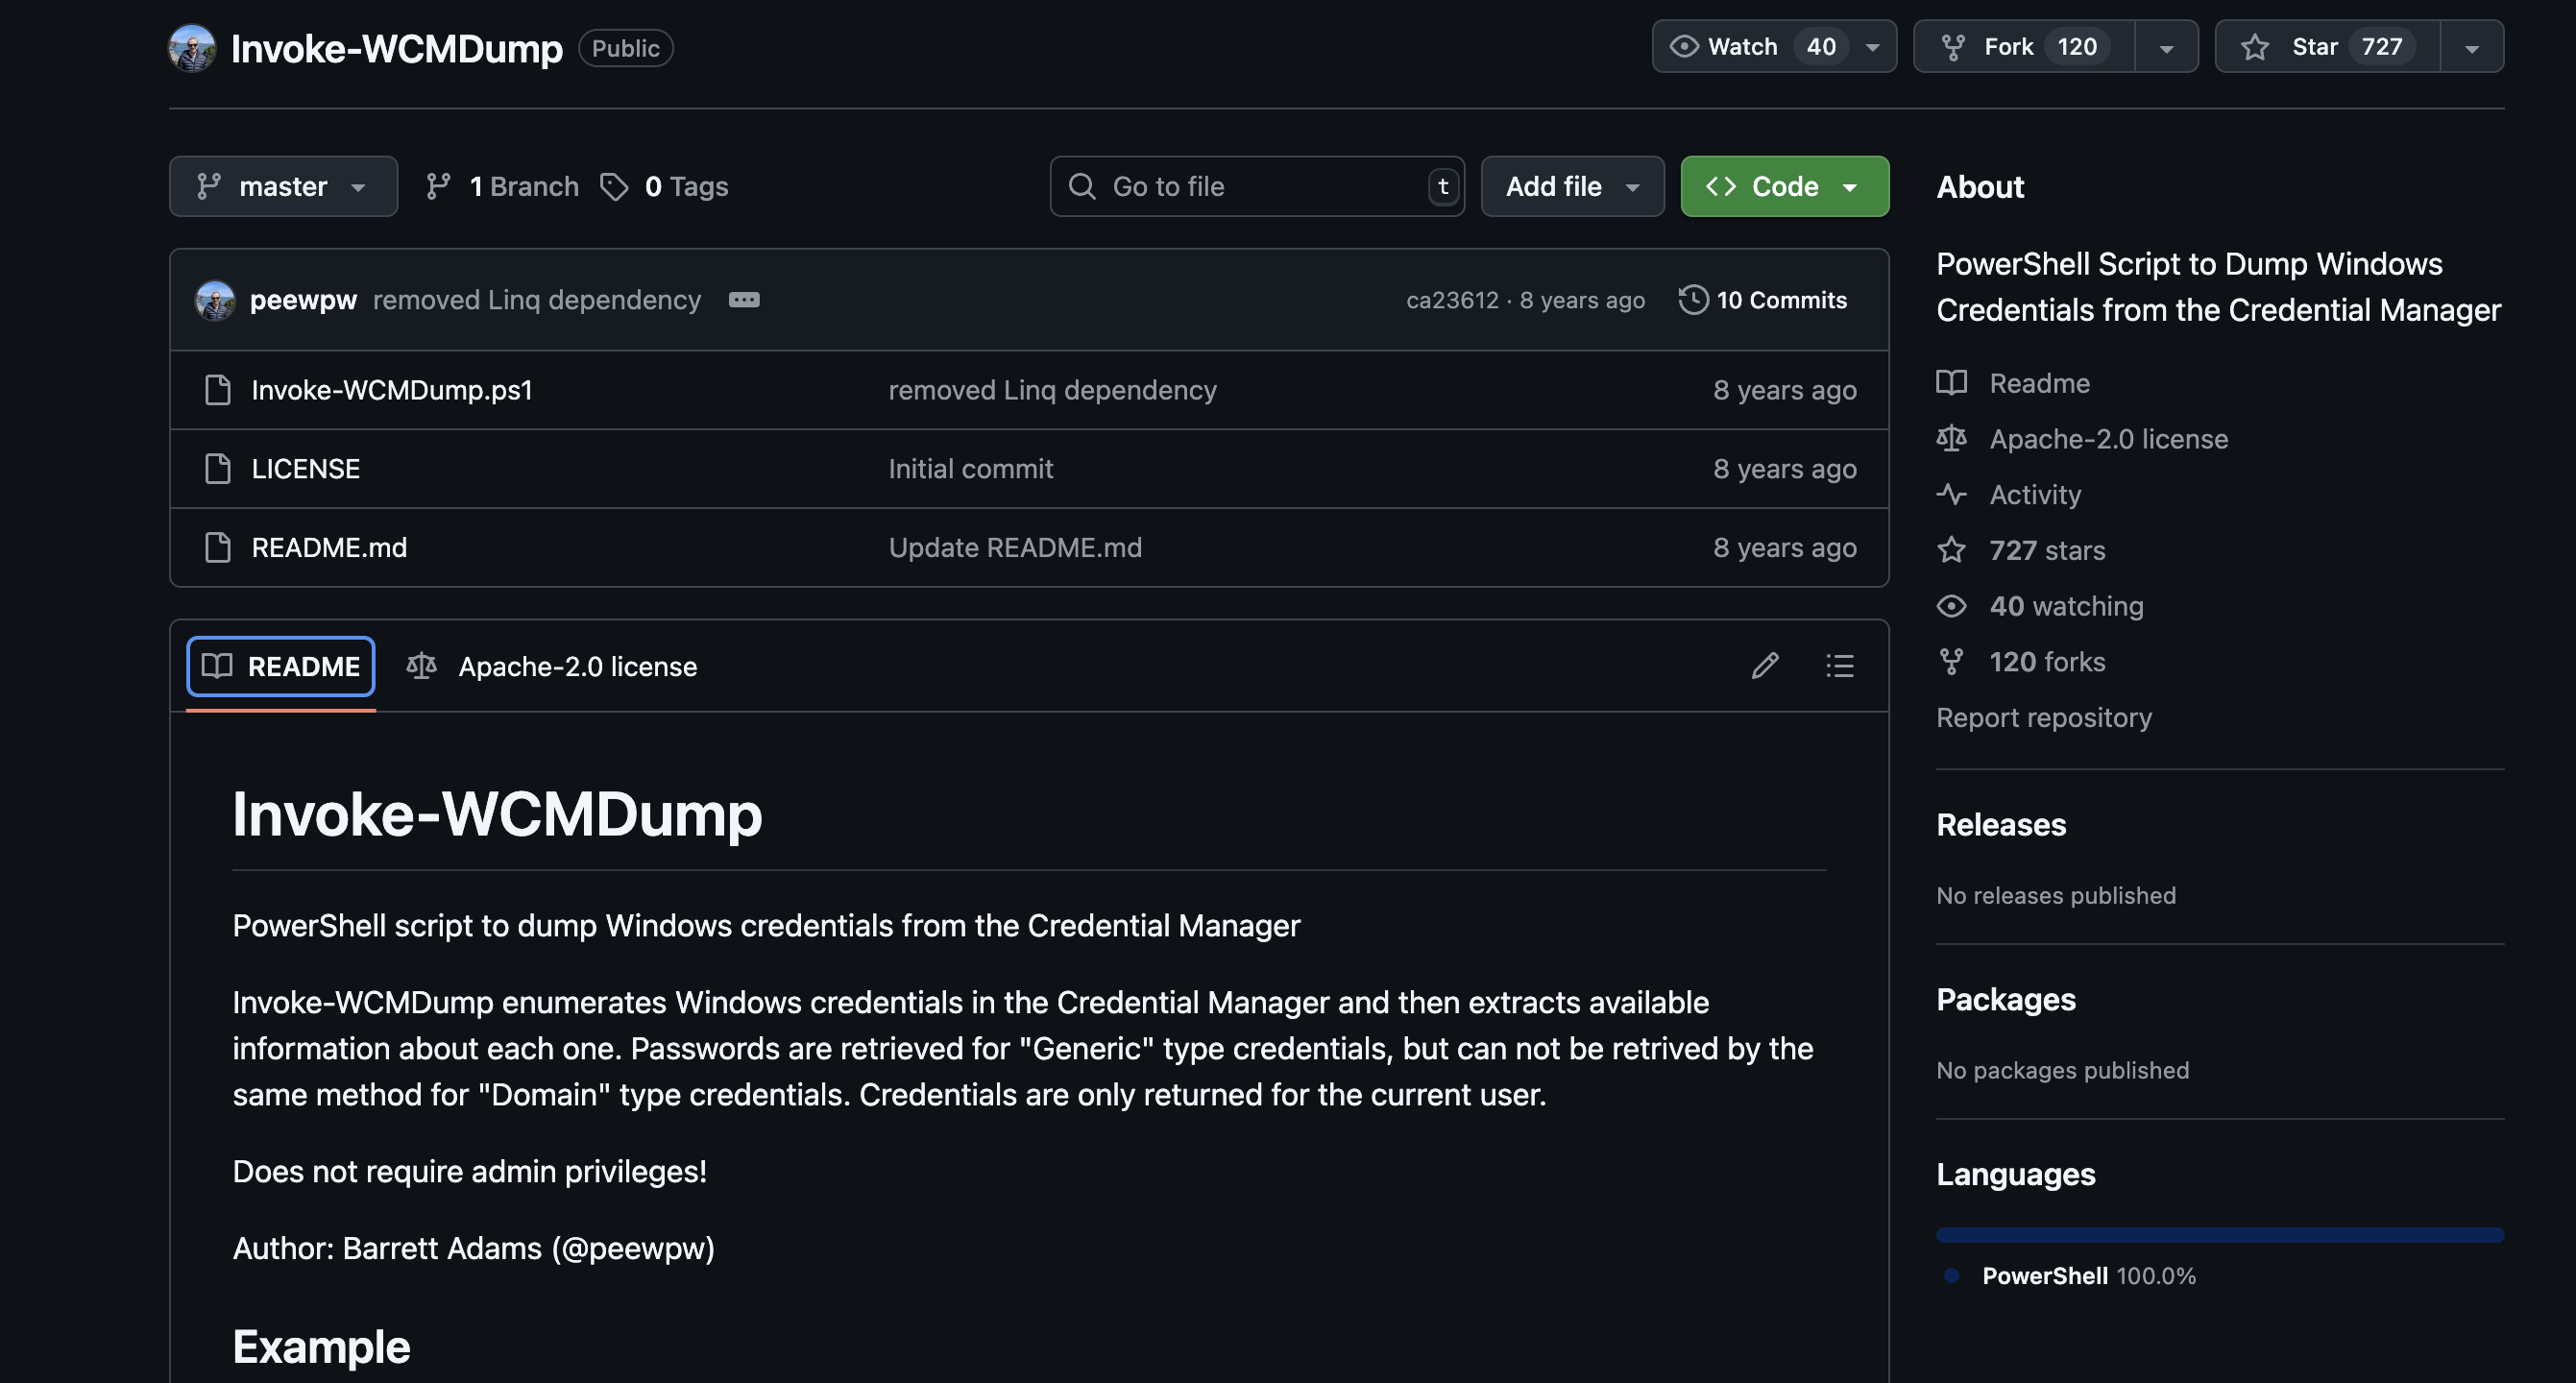The height and width of the screenshot is (1383, 2576).
Task: Open the 120 forks link
Action: point(2047,662)
